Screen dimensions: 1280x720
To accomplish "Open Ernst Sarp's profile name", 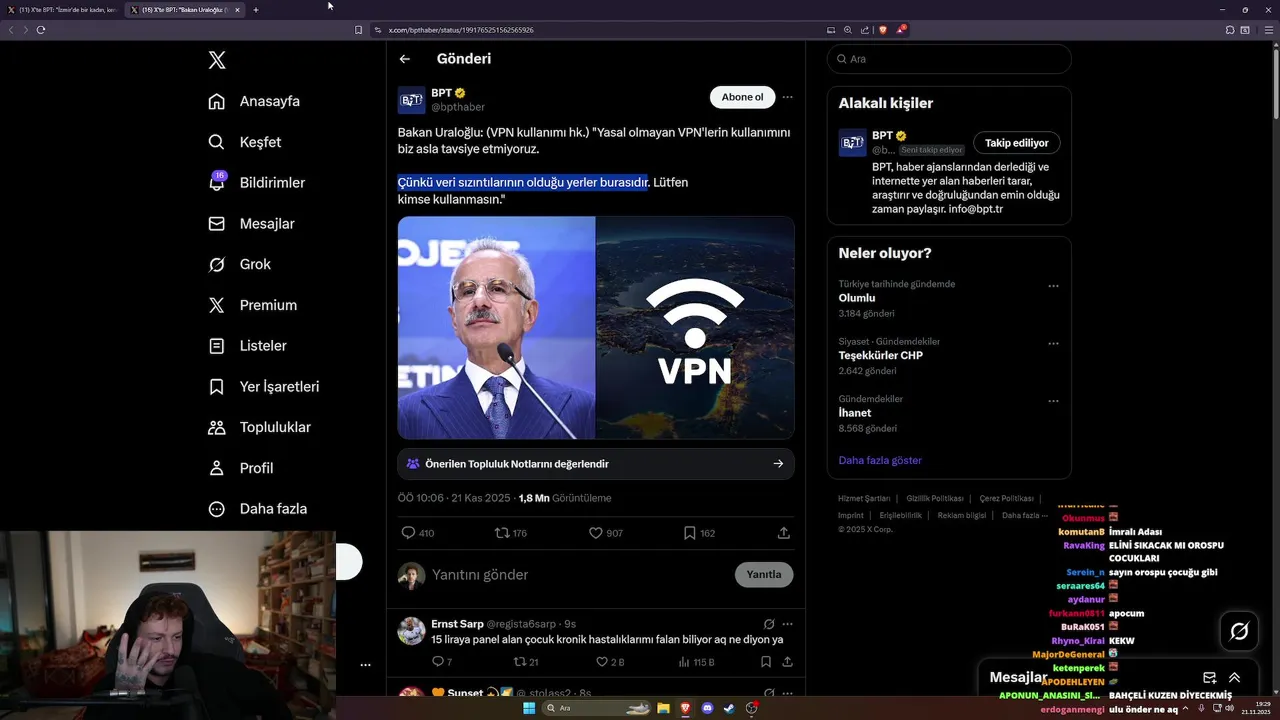I will tap(457, 624).
